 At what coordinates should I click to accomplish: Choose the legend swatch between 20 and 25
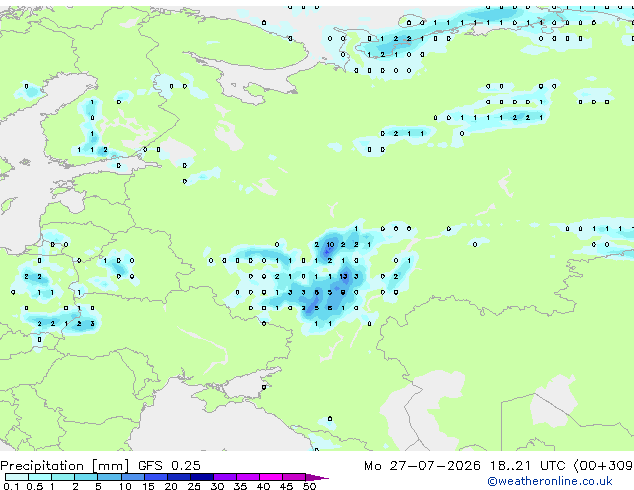(x=179, y=477)
